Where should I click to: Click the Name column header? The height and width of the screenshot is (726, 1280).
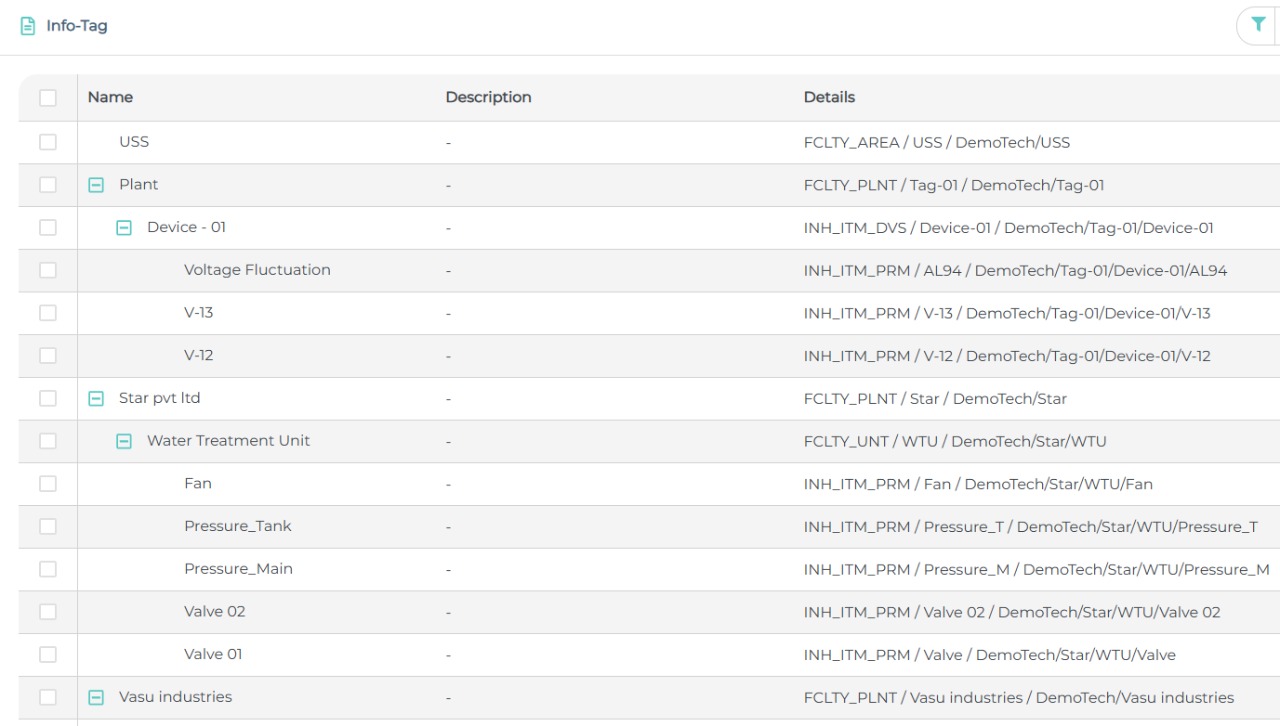[x=110, y=97]
